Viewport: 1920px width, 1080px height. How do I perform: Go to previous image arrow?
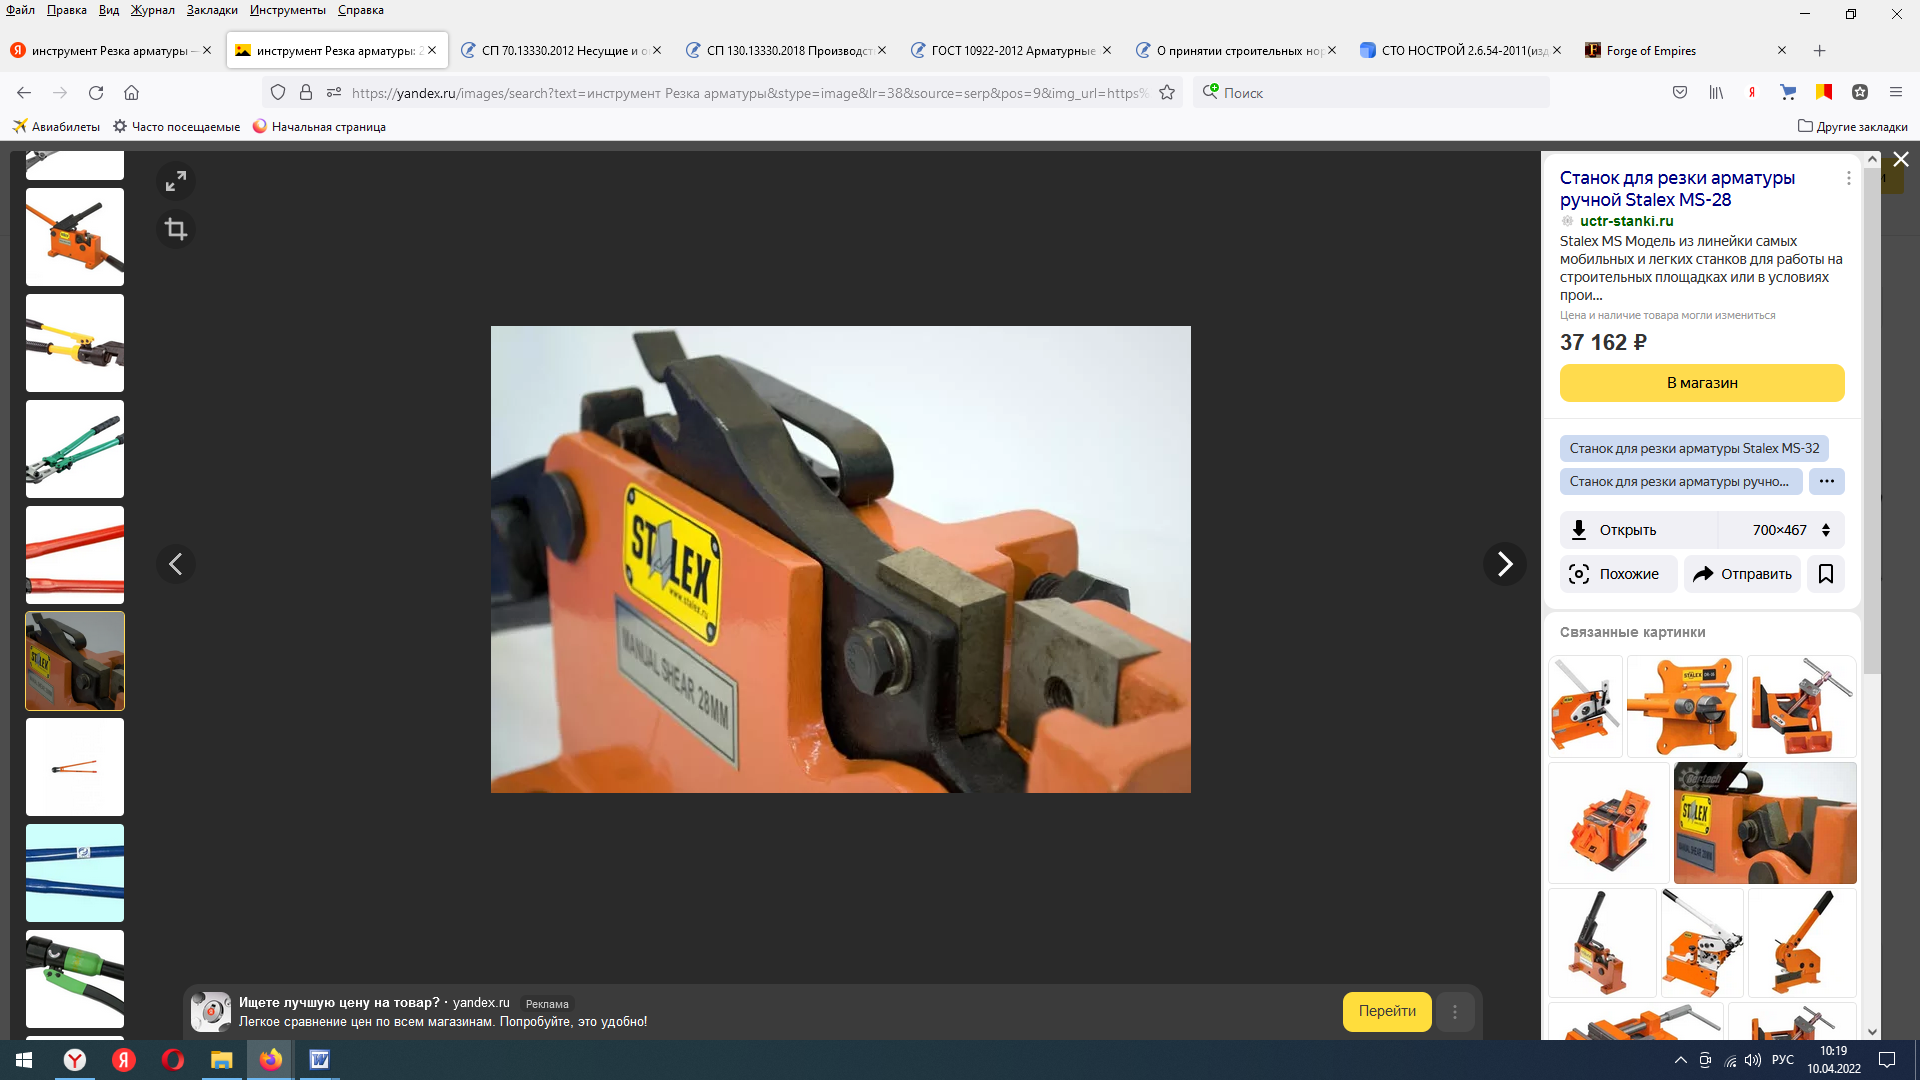176,564
